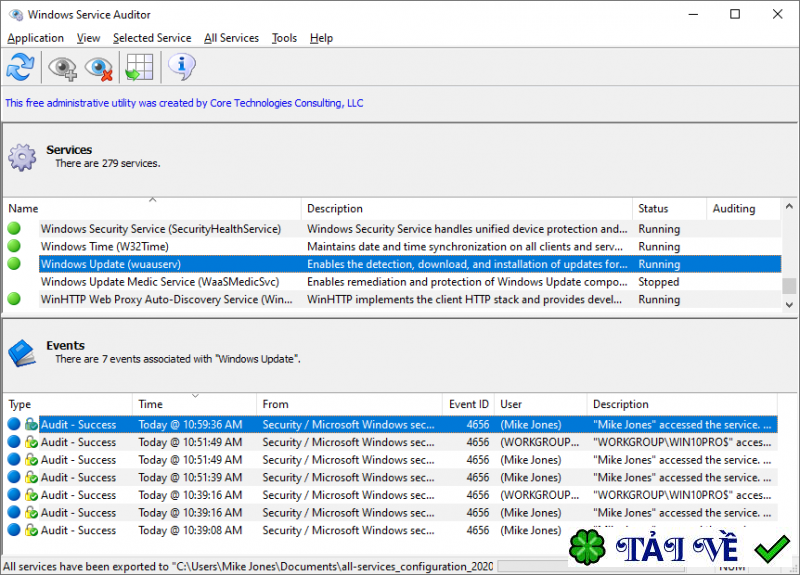The width and height of the screenshot is (800, 575).
Task: Click the Core Technologies Consulting credit link
Action: tap(184, 103)
